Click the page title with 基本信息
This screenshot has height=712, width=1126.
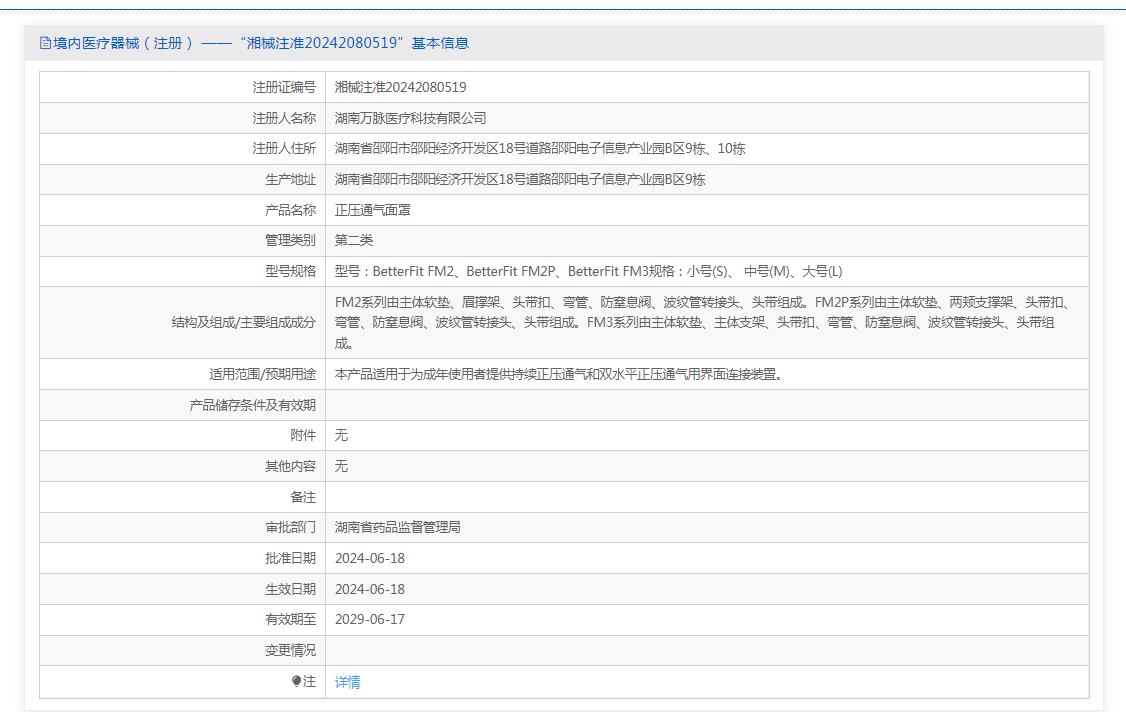261,43
